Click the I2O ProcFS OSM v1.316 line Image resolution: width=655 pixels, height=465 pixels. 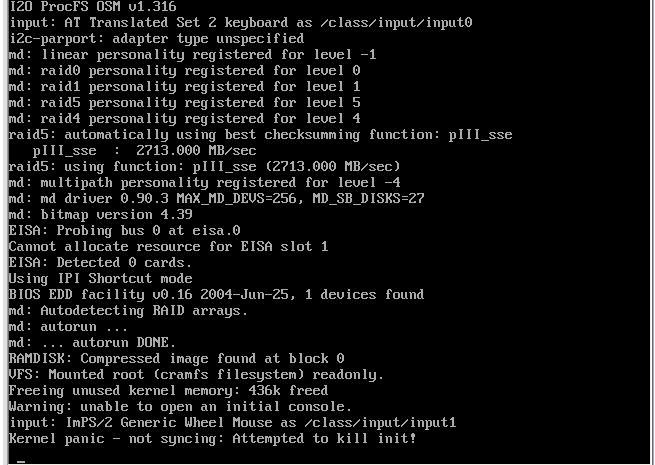[x=92, y=6]
